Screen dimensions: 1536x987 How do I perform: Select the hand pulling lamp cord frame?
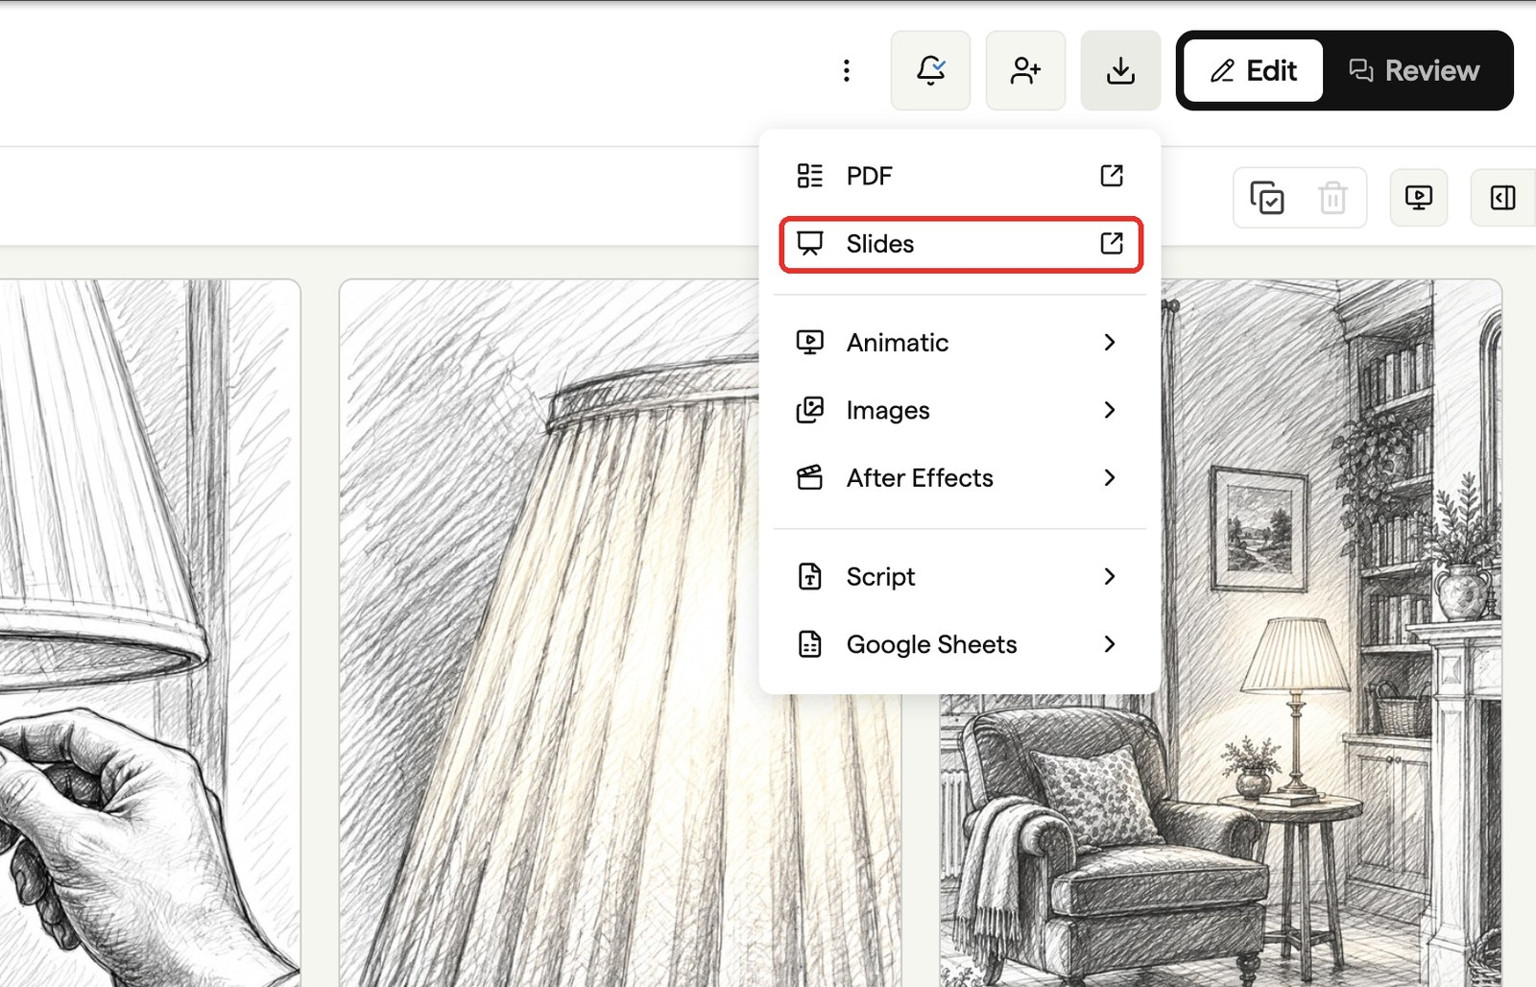point(150,633)
